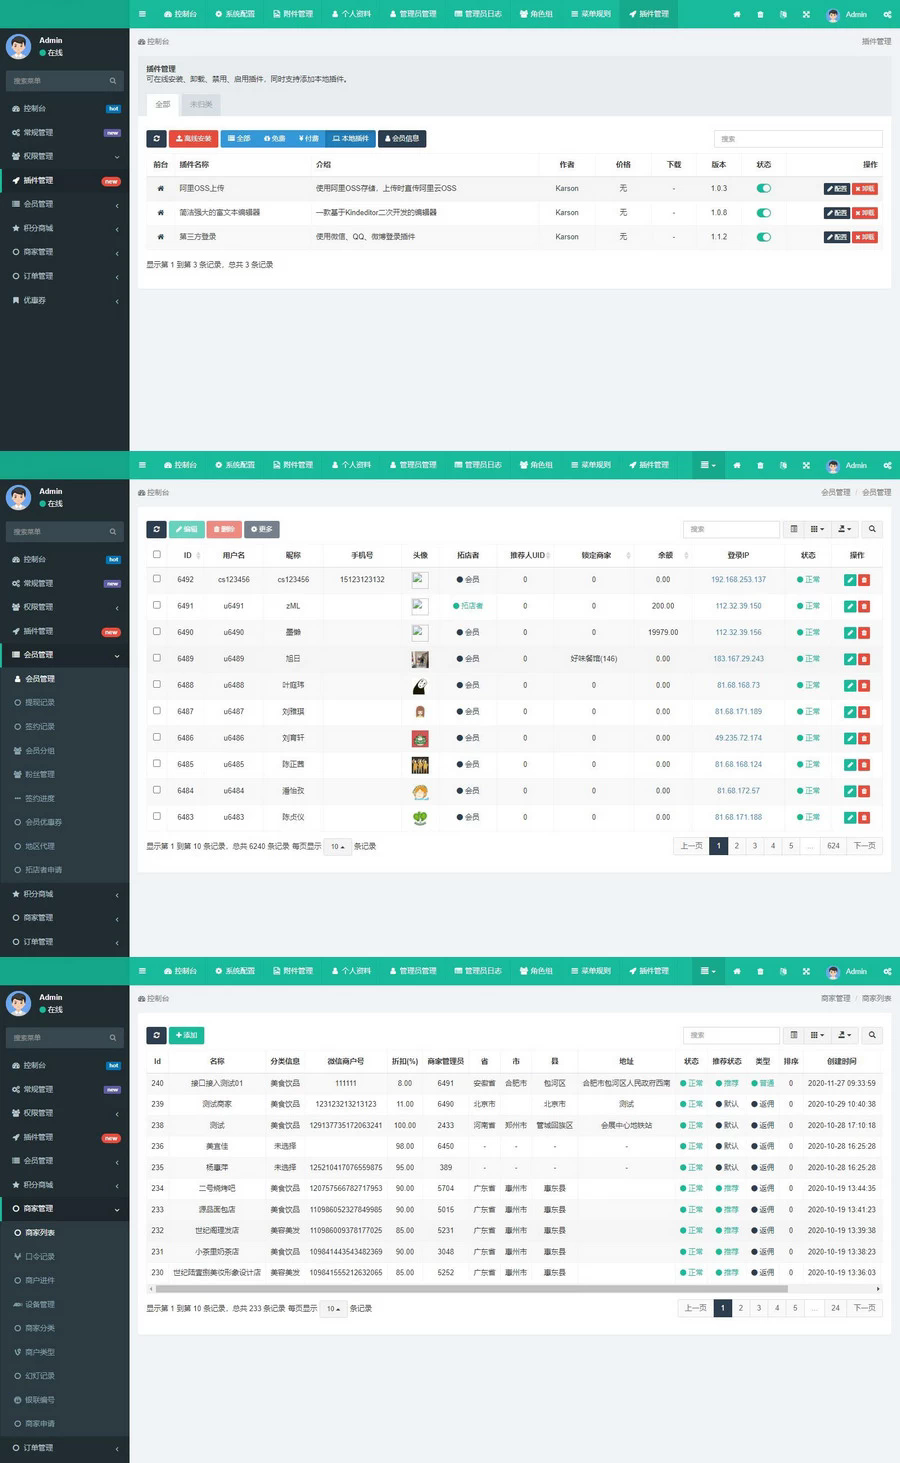Expand the 优惠券 sidebar menu
The height and width of the screenshot is (1463, 900).
tap(64, 300)
